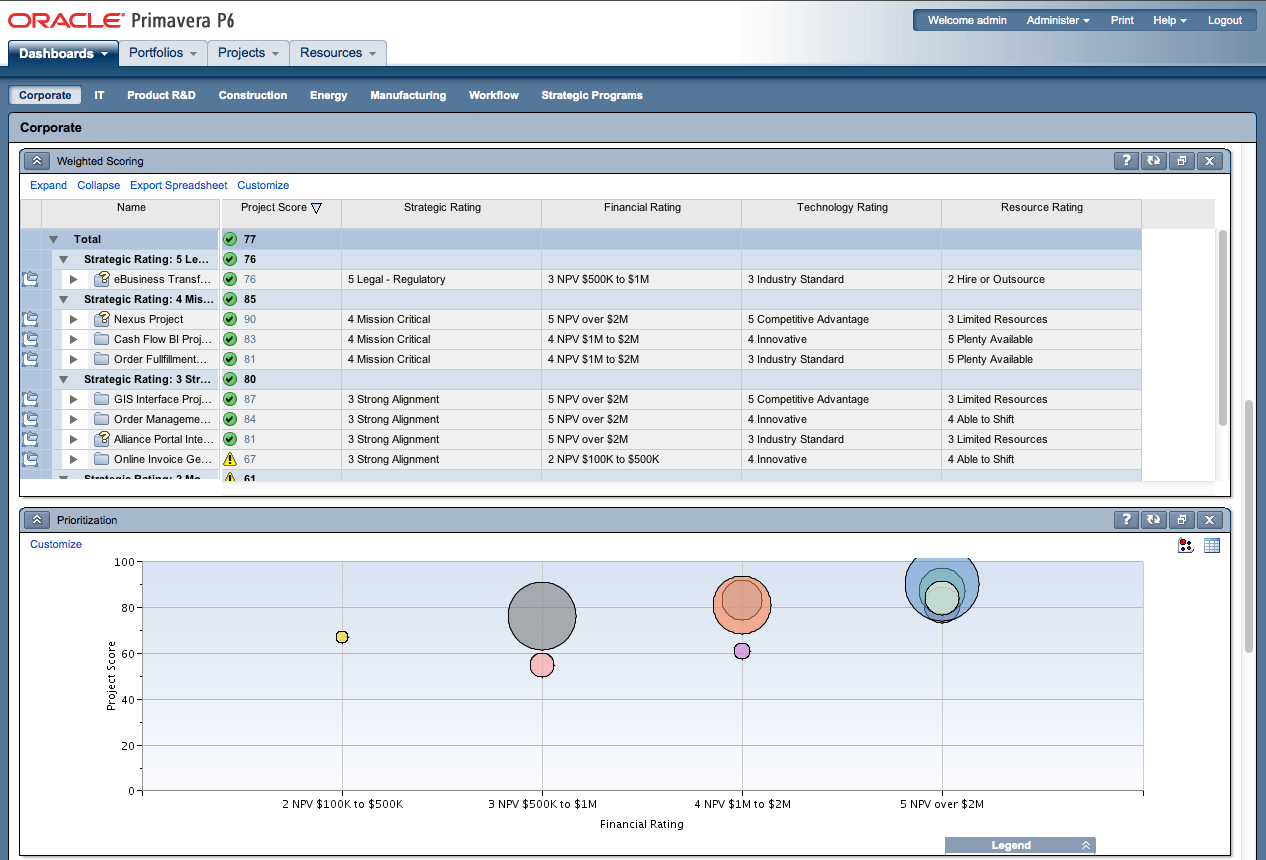Switch to the IT dashboard tab
The image size is (1266, 860).
(100, 95)
